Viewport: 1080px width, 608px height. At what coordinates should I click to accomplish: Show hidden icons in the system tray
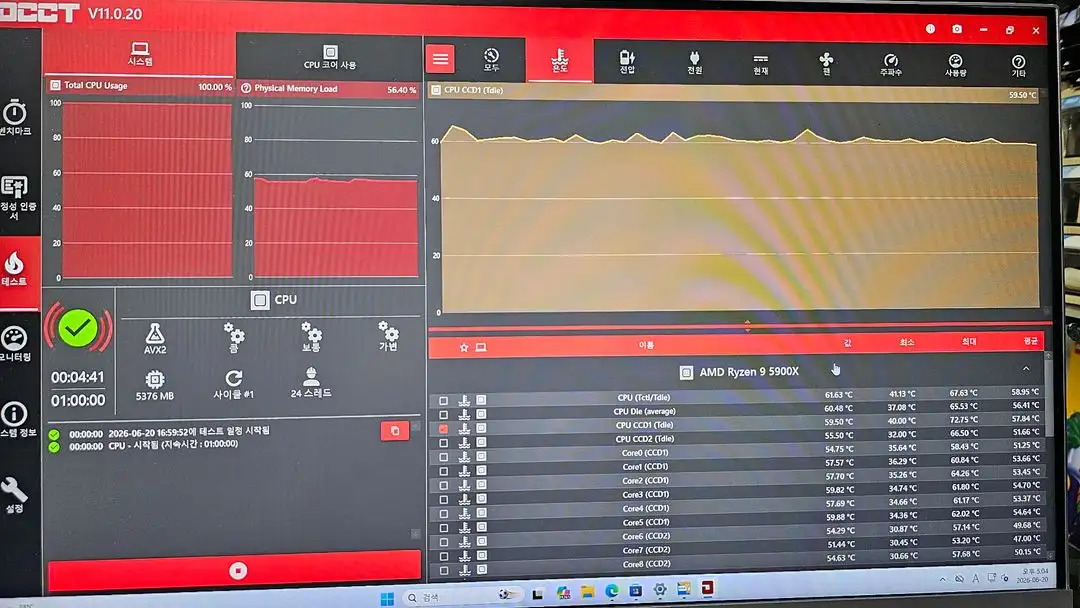point(942,579)
